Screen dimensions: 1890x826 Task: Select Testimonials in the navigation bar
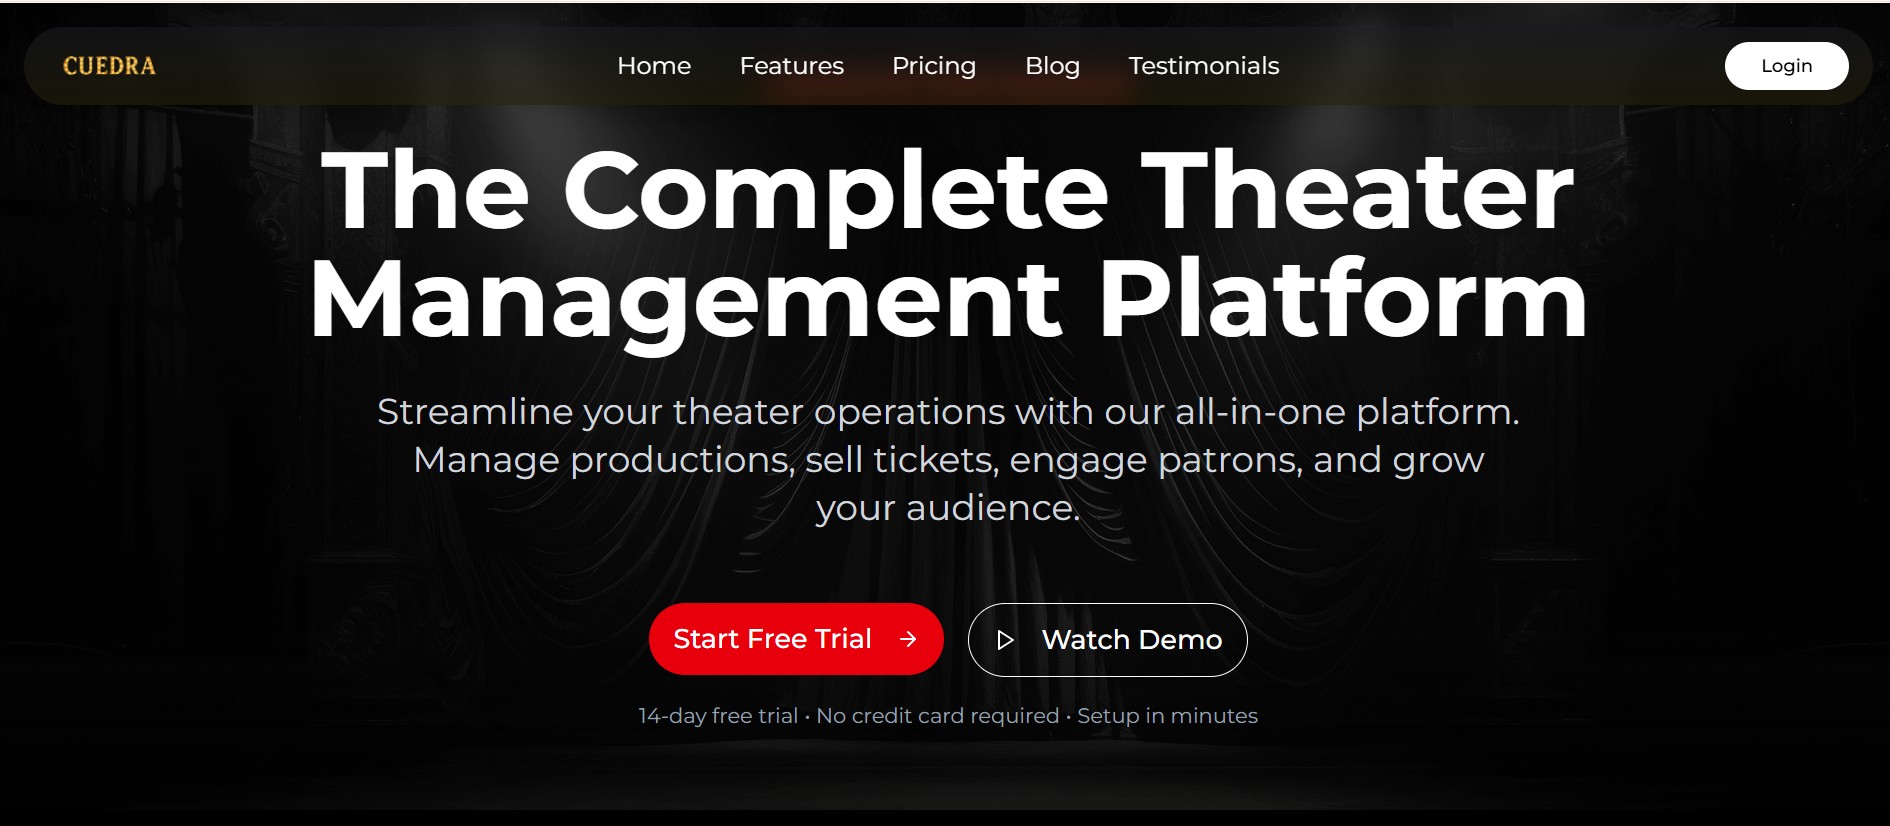point(1204,66)
